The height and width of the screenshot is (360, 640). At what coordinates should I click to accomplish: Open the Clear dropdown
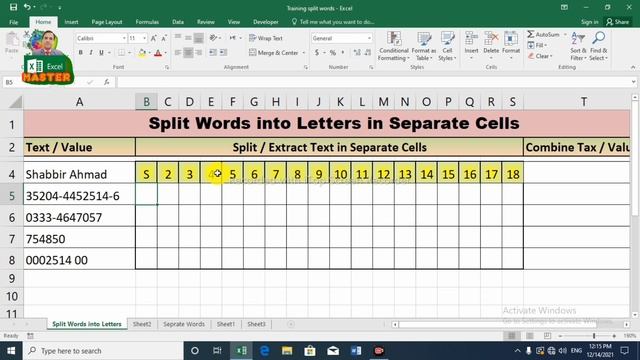pos(540,56)
